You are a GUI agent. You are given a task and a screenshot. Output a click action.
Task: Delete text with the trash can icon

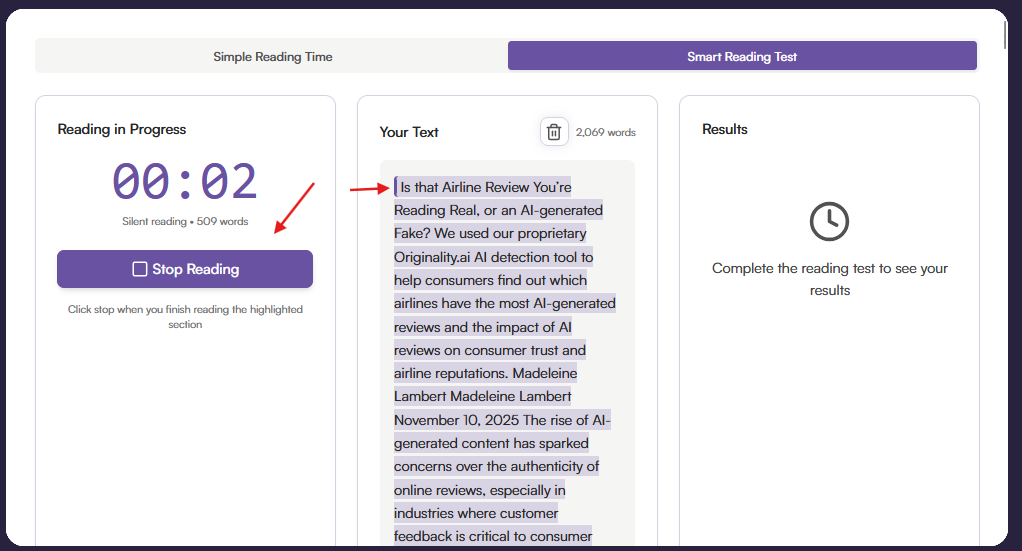(x=553, y=132)
